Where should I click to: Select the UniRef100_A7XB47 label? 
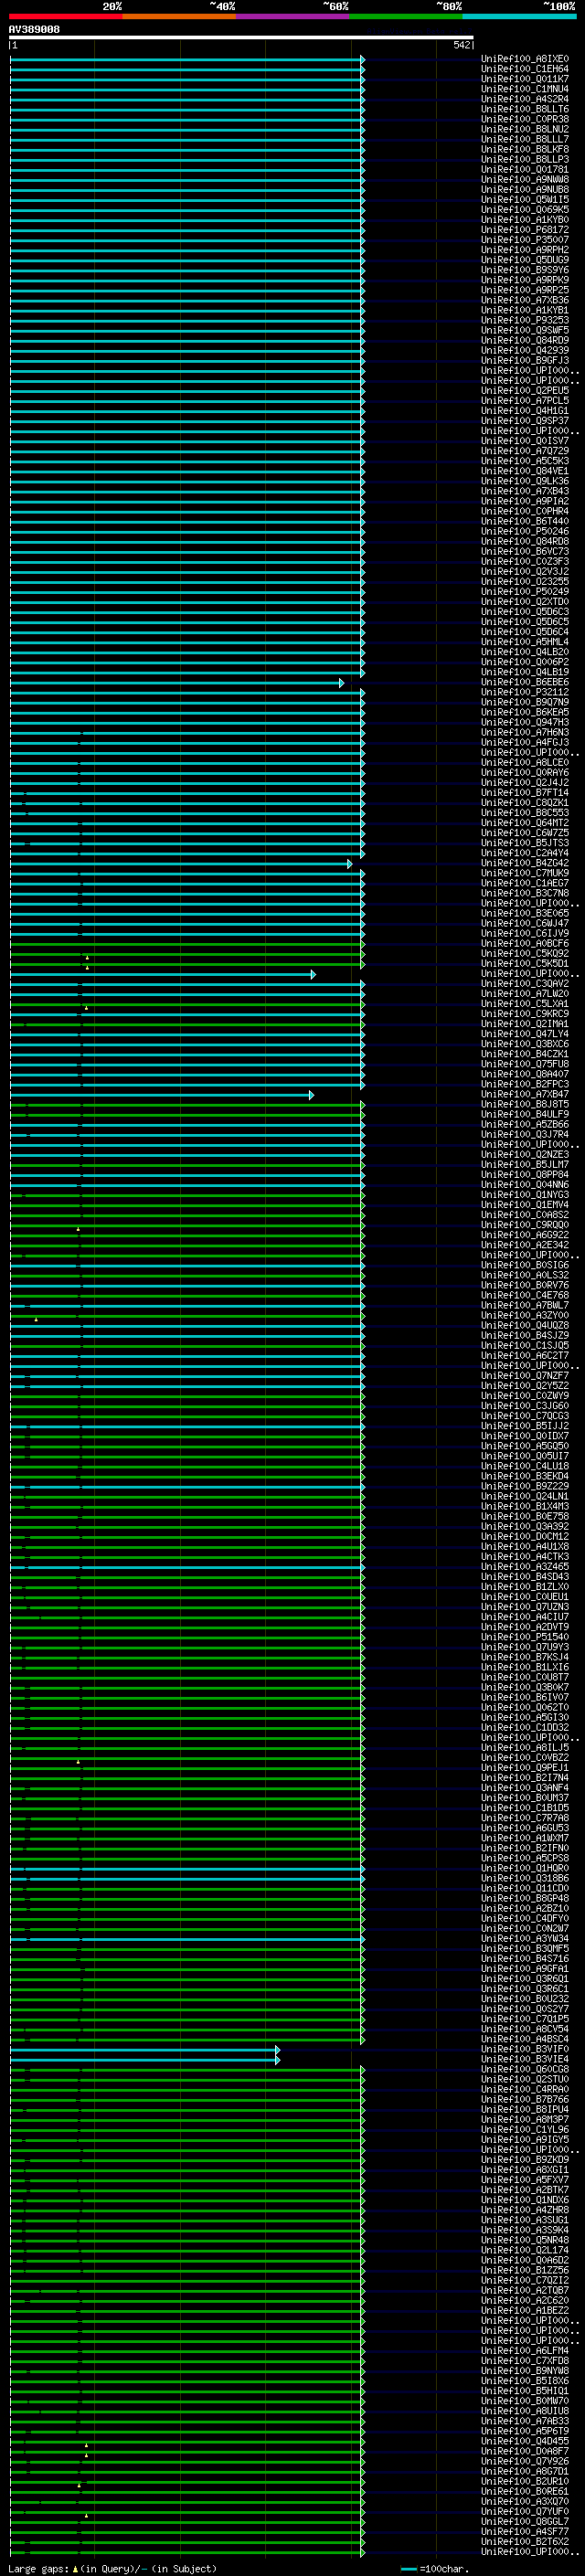(x=525, y=1094)
